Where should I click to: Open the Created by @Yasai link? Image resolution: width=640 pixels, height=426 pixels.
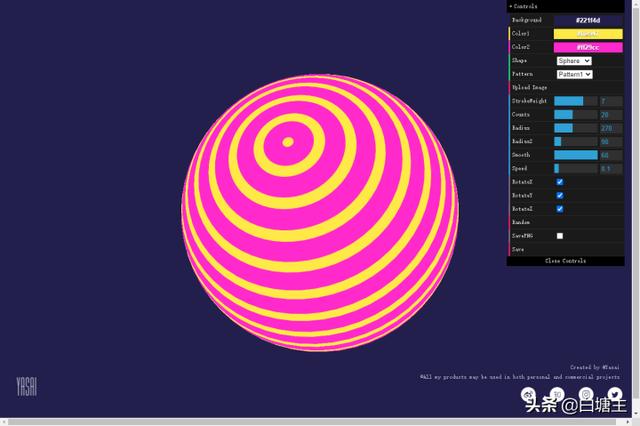pyautogui.click(x=594, y=368)
